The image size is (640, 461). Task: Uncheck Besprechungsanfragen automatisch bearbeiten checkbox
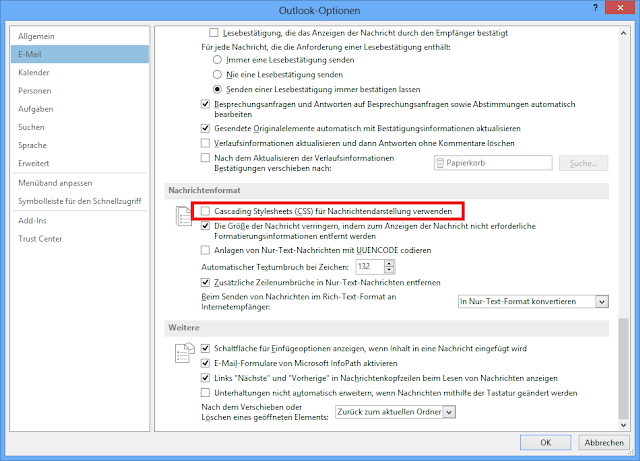pos(205,104)
